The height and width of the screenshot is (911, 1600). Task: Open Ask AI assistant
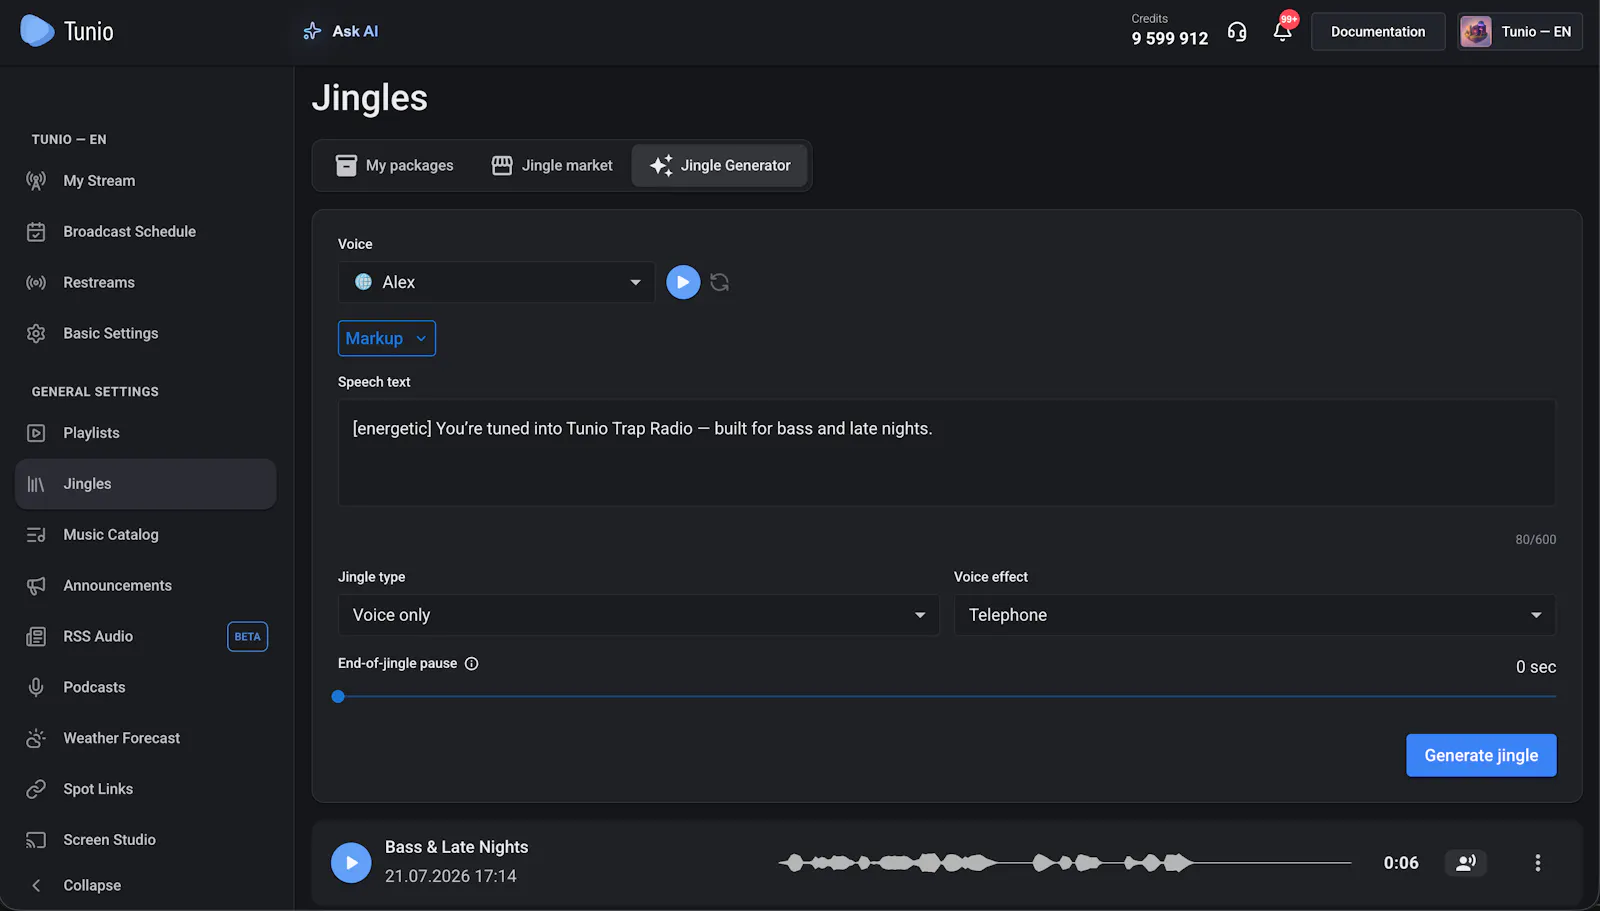(x=341, y=31)
